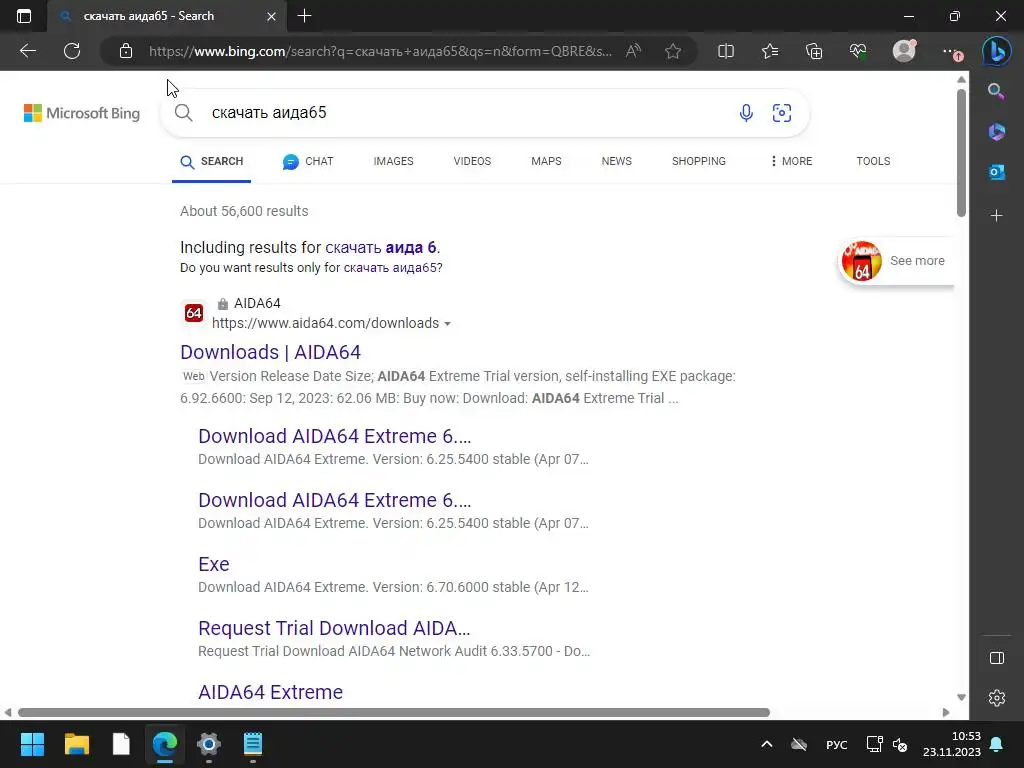Click the scroll down arrow
The height and width of the screenshot is (768, 1024).
961,697
